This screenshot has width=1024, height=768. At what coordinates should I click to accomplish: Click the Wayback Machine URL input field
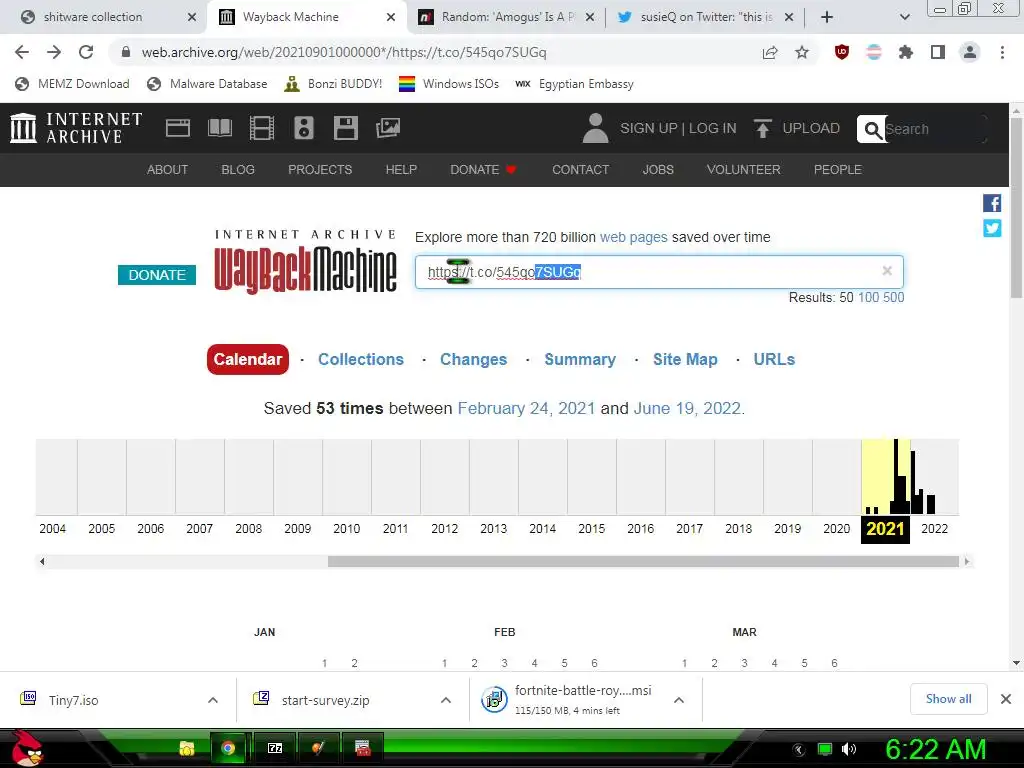click(x=659, y=272)
